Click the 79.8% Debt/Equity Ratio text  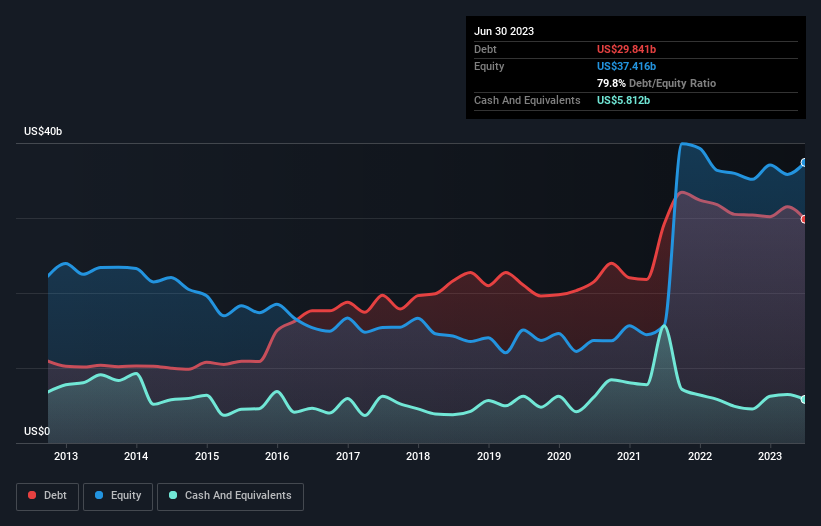(656, 83)
